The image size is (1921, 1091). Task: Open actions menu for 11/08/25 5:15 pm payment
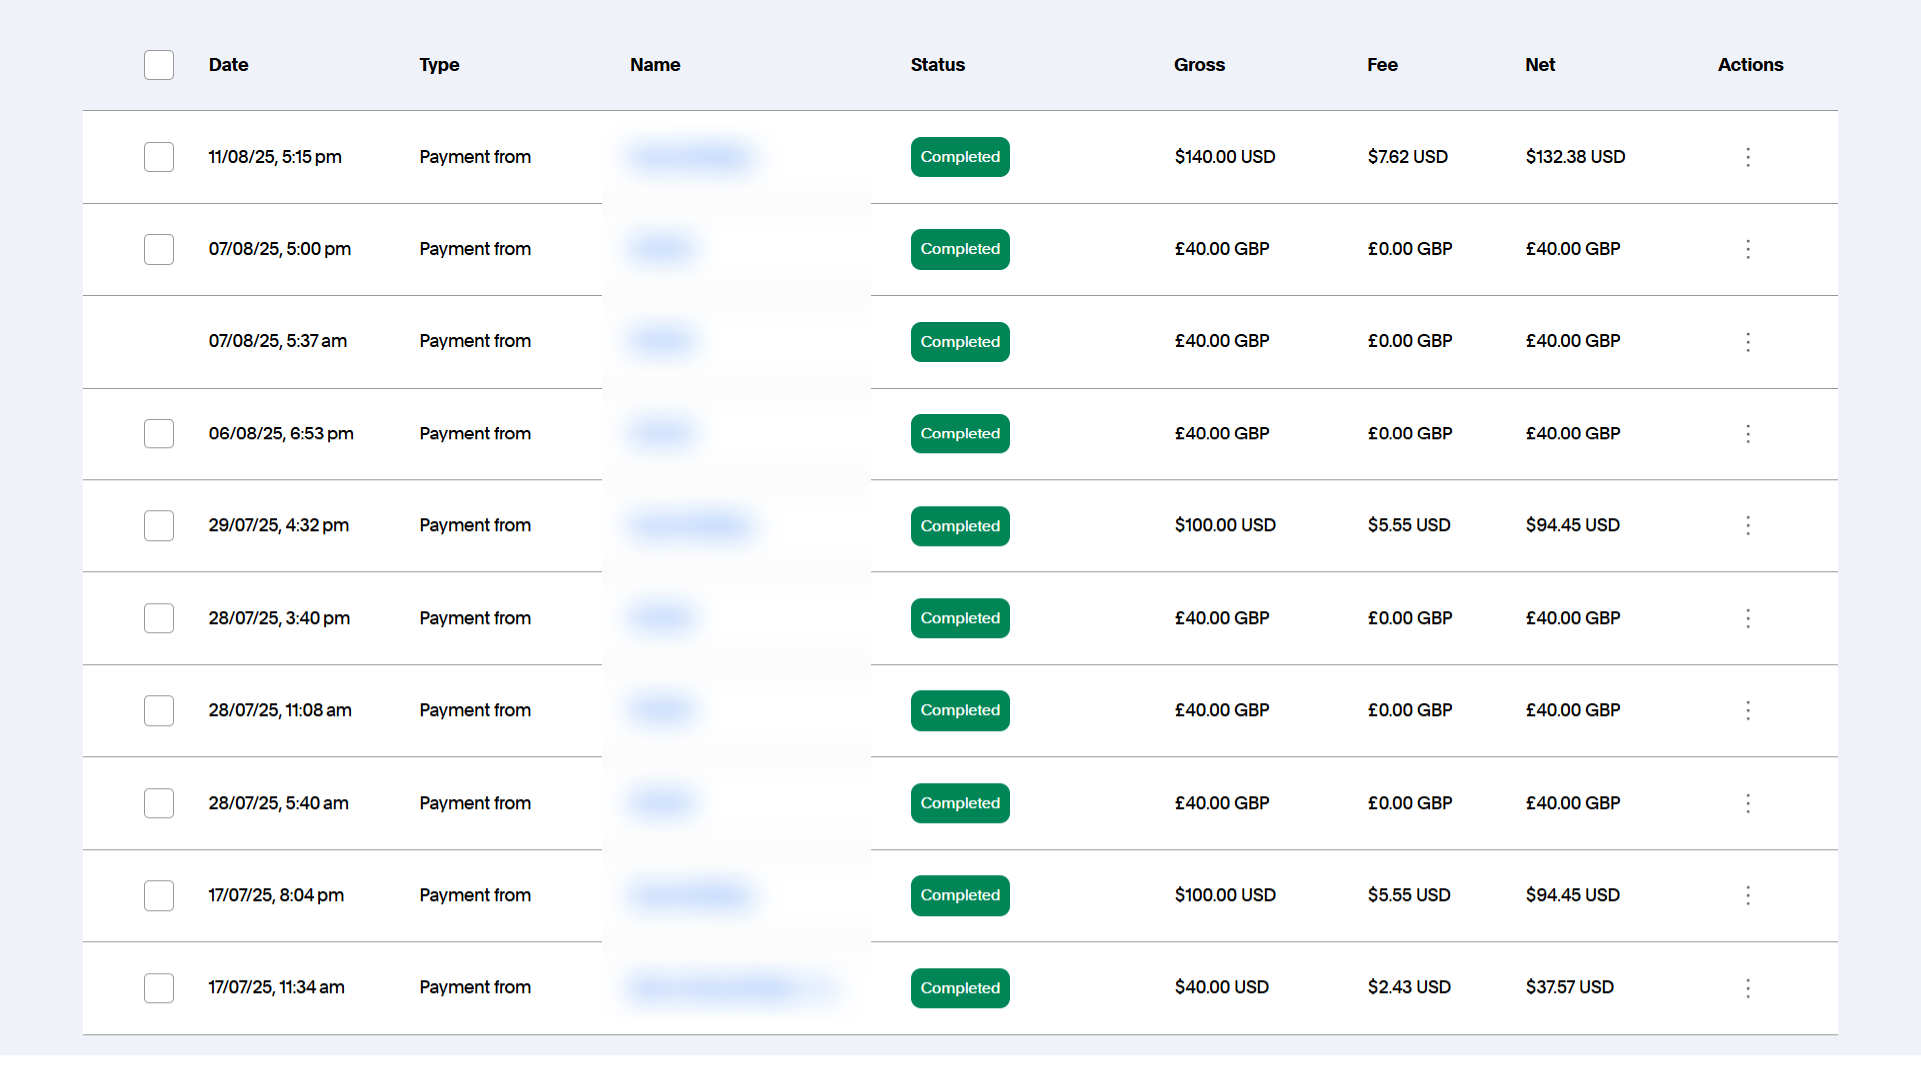(1747, 157)
